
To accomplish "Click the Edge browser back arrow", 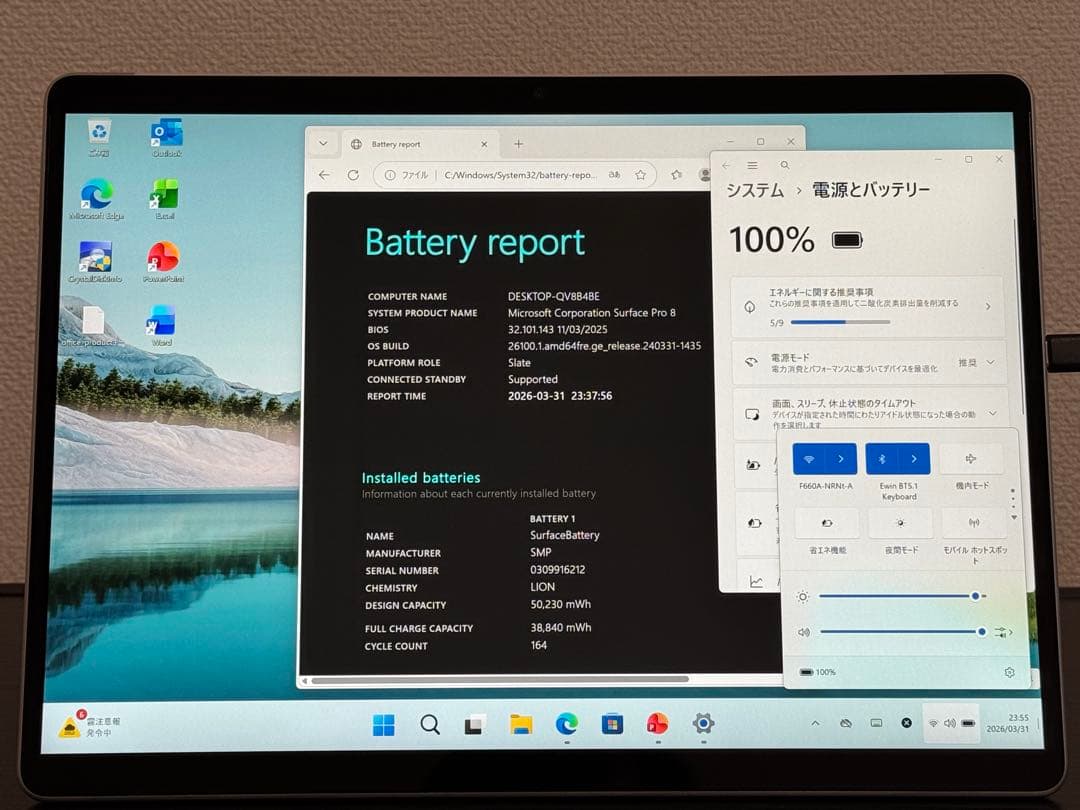I will (324, 175).
